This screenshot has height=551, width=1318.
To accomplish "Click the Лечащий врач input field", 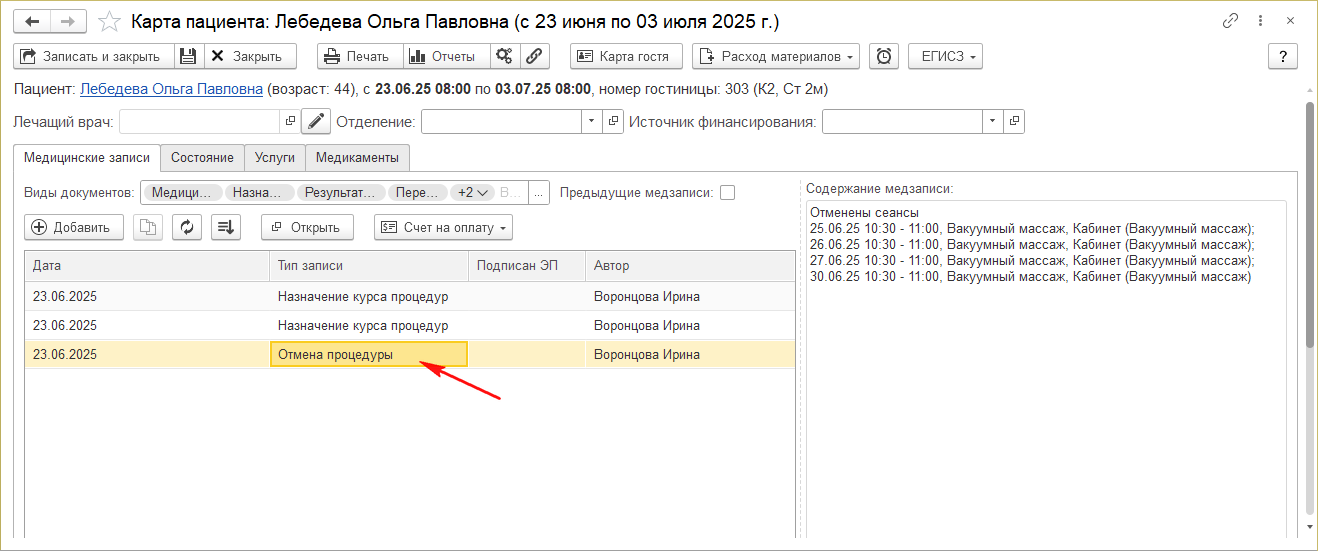I will (x=200, y=121).
